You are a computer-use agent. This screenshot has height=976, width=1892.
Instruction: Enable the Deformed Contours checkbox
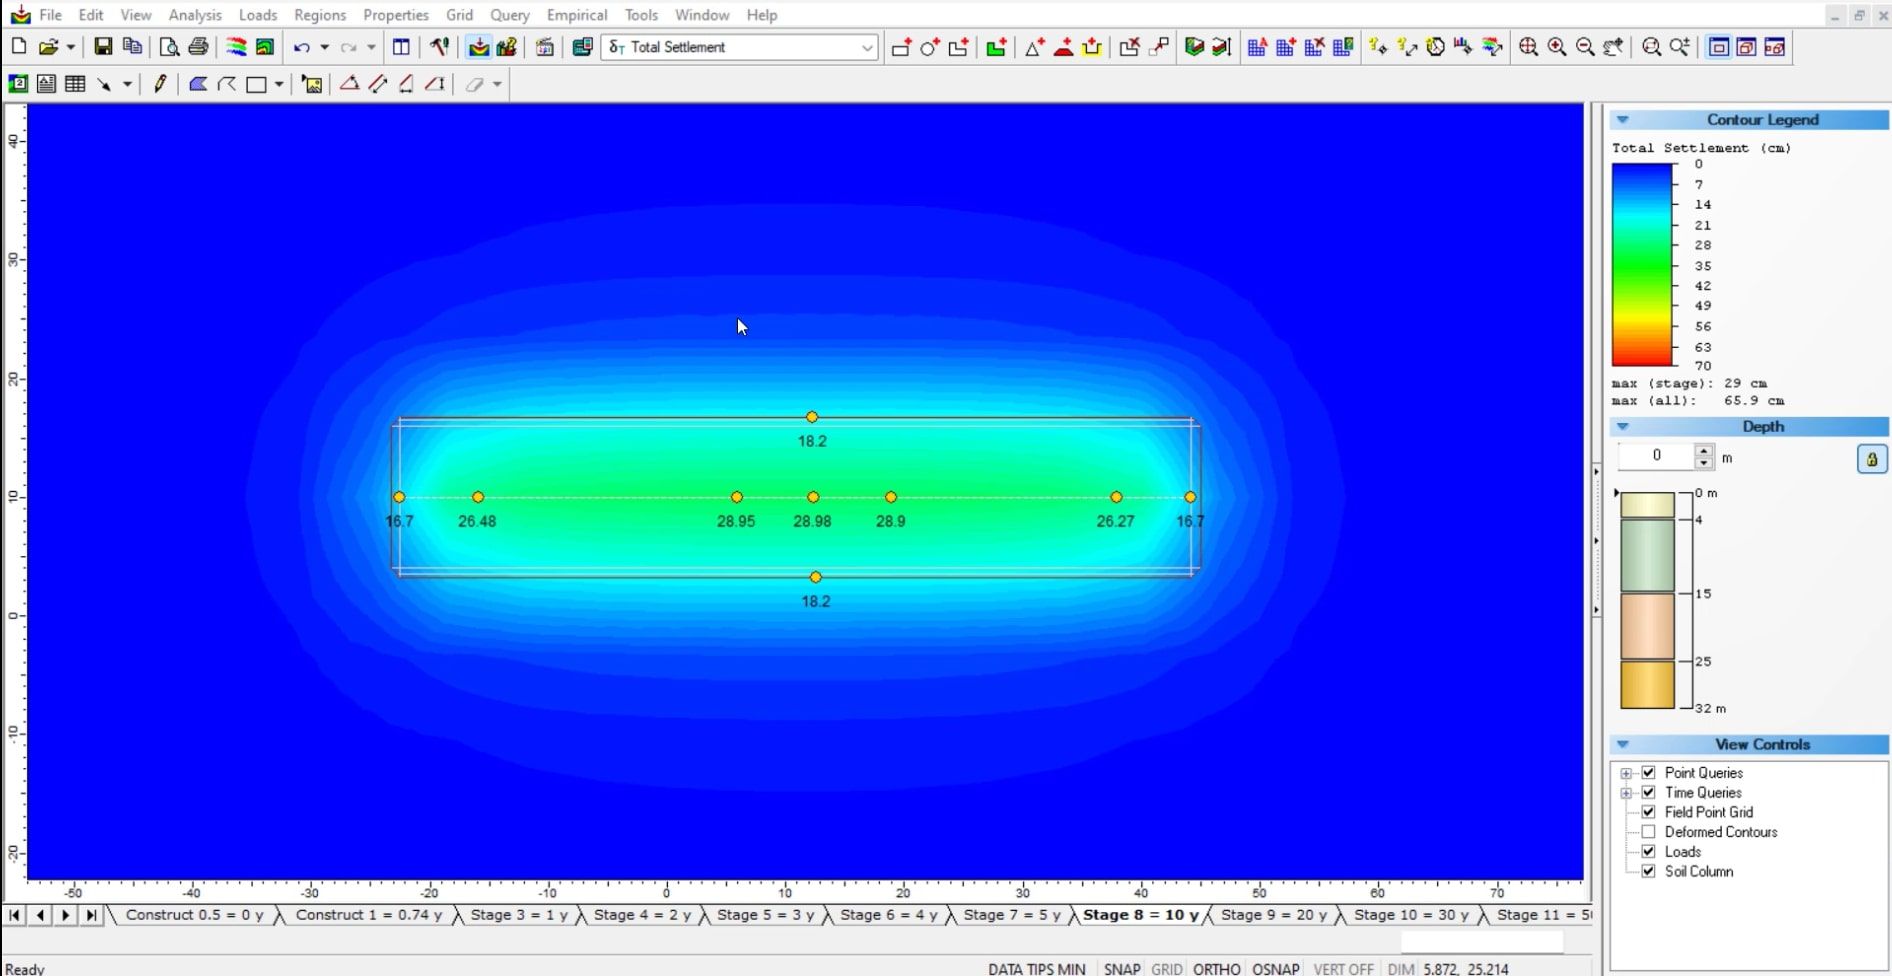tap(1649, 832)
